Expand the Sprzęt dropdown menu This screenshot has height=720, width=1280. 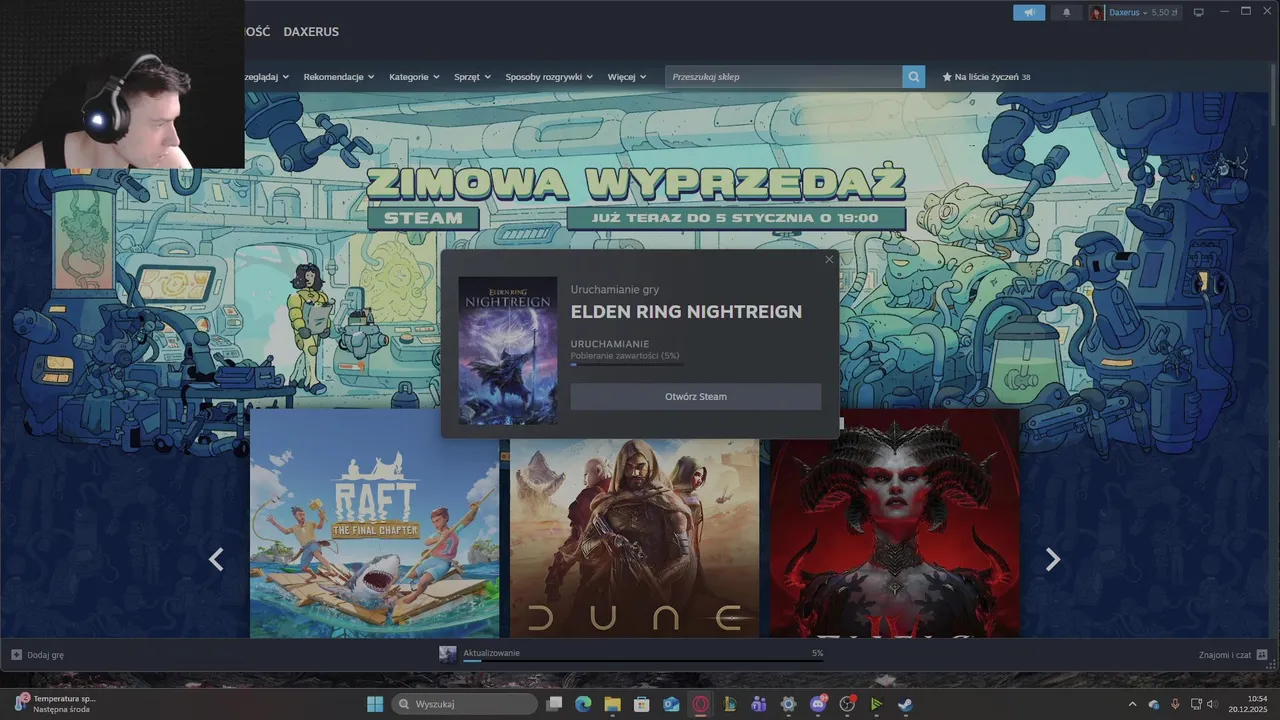[473, 77]
